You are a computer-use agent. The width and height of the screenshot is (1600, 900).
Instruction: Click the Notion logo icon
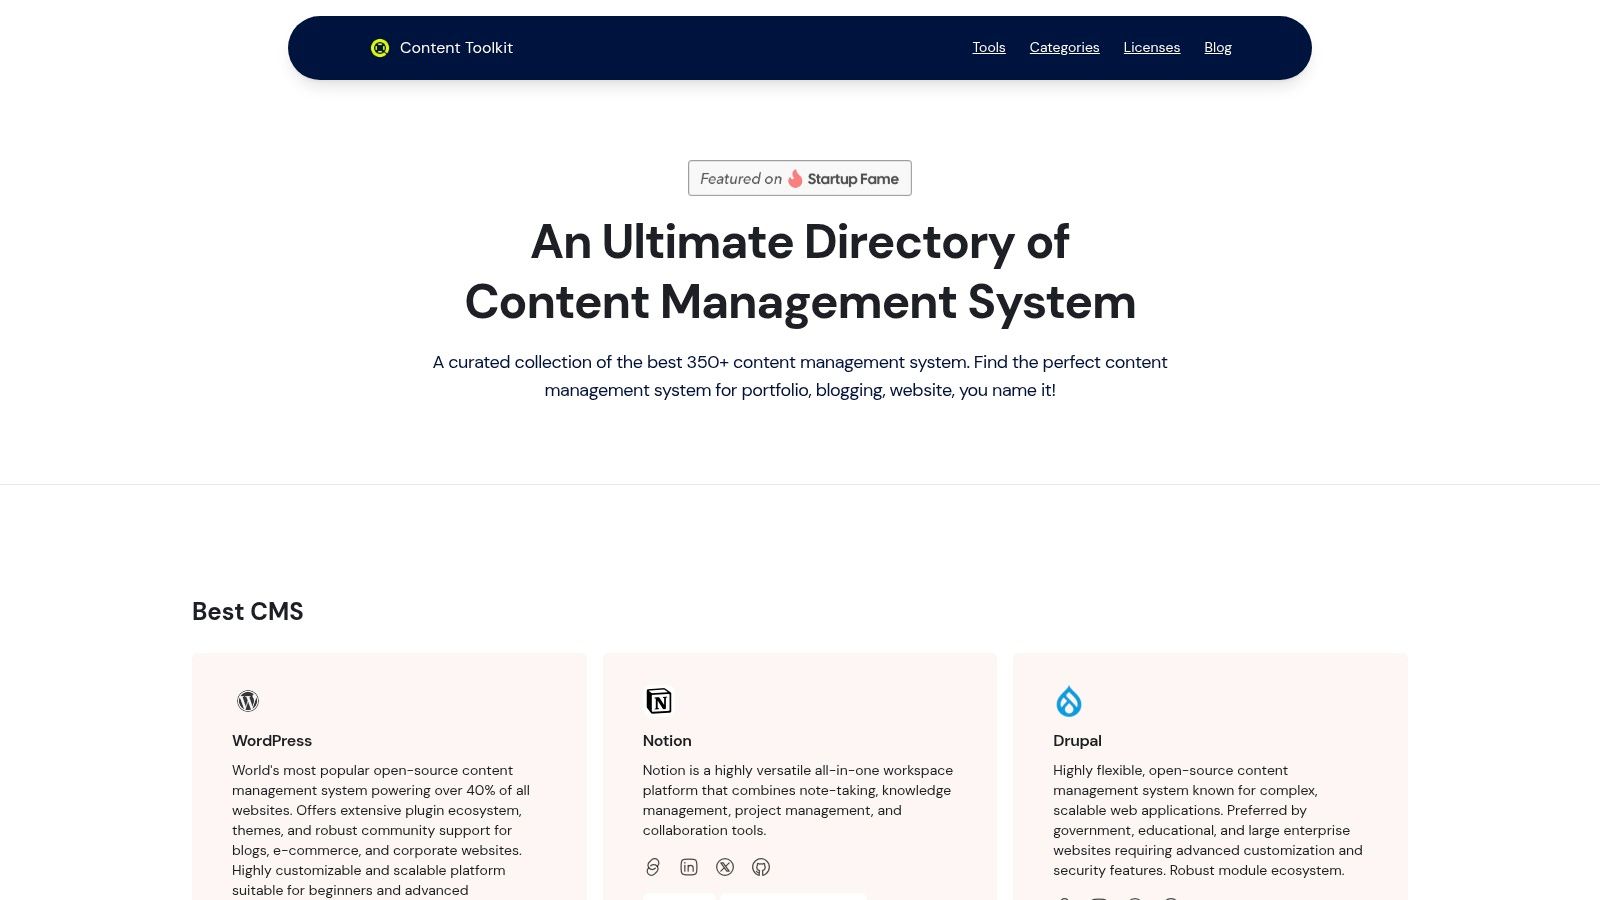point(659,701)
